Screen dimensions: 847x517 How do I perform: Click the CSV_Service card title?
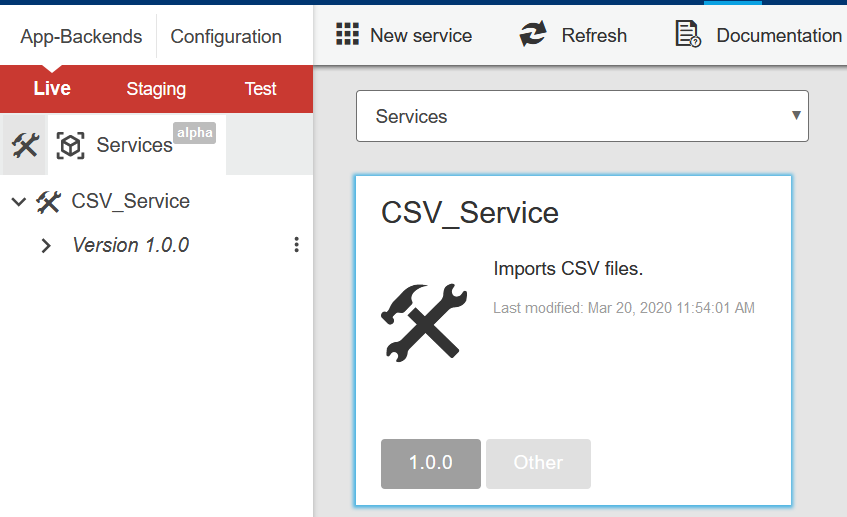pos(469,213)
